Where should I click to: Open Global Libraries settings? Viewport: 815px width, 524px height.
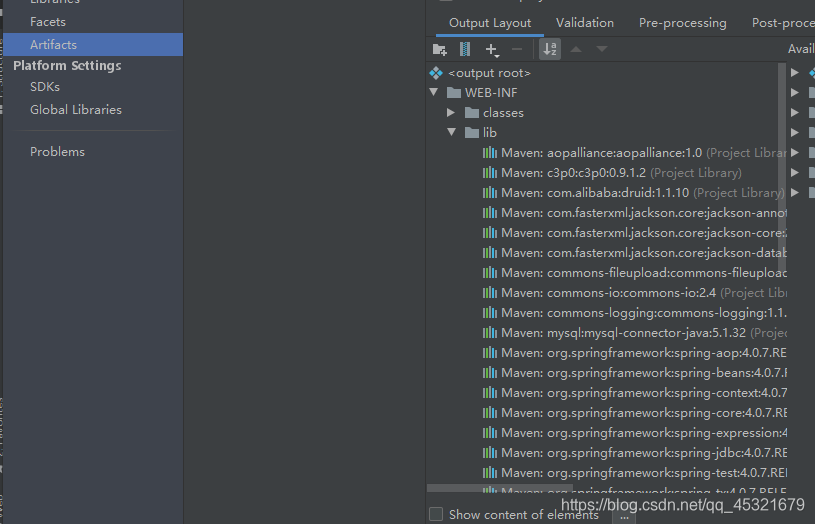coord(76,110)
